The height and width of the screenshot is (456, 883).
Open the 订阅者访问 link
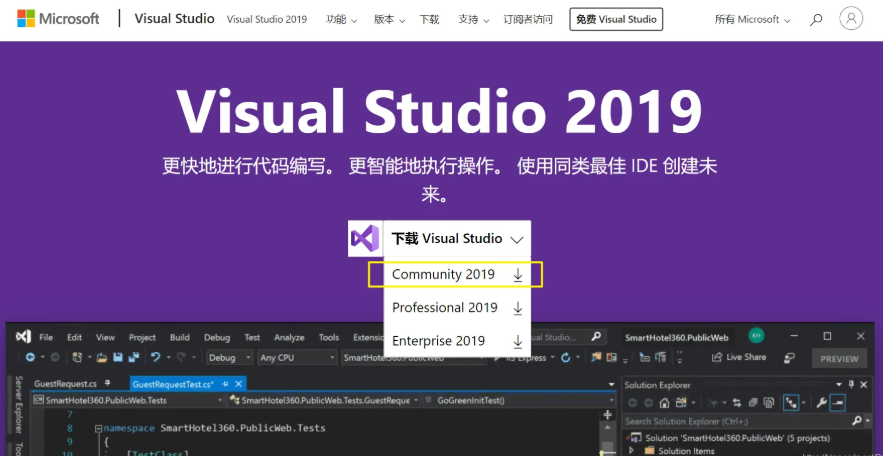tap(528, 19)
